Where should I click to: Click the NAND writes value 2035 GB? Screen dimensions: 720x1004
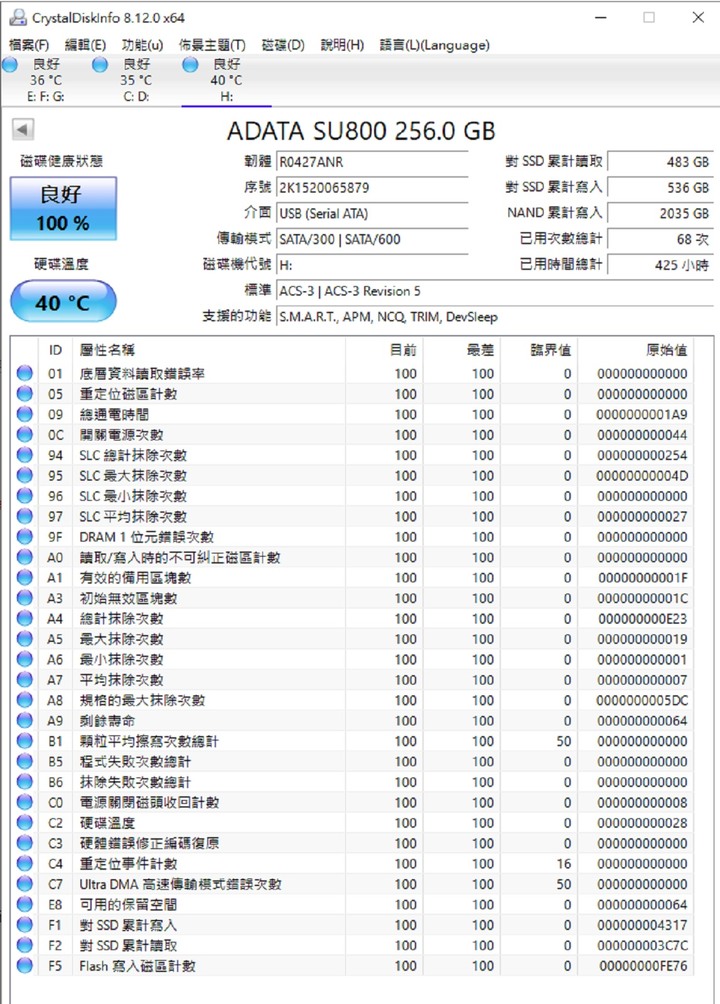[660, 213]
